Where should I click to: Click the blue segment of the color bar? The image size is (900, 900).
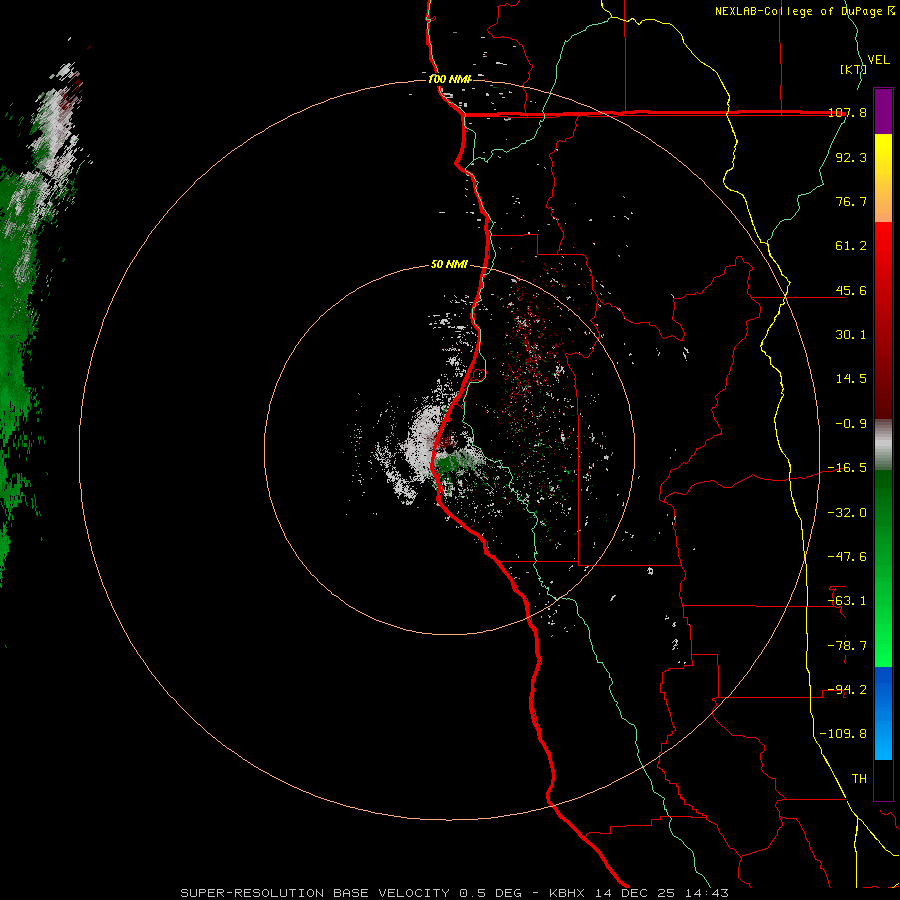[x=883, y=713]
